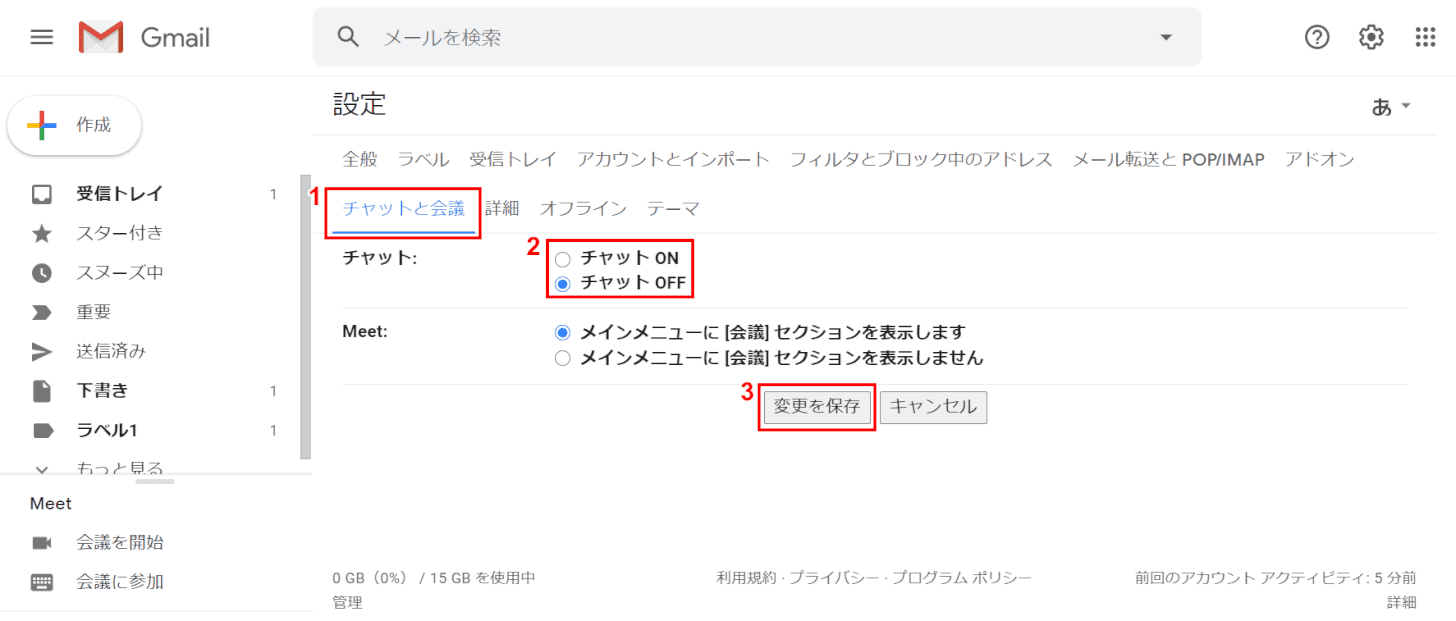Select show [会議] section radio button
Screen dimensions: 1456x621
[562, 332]
